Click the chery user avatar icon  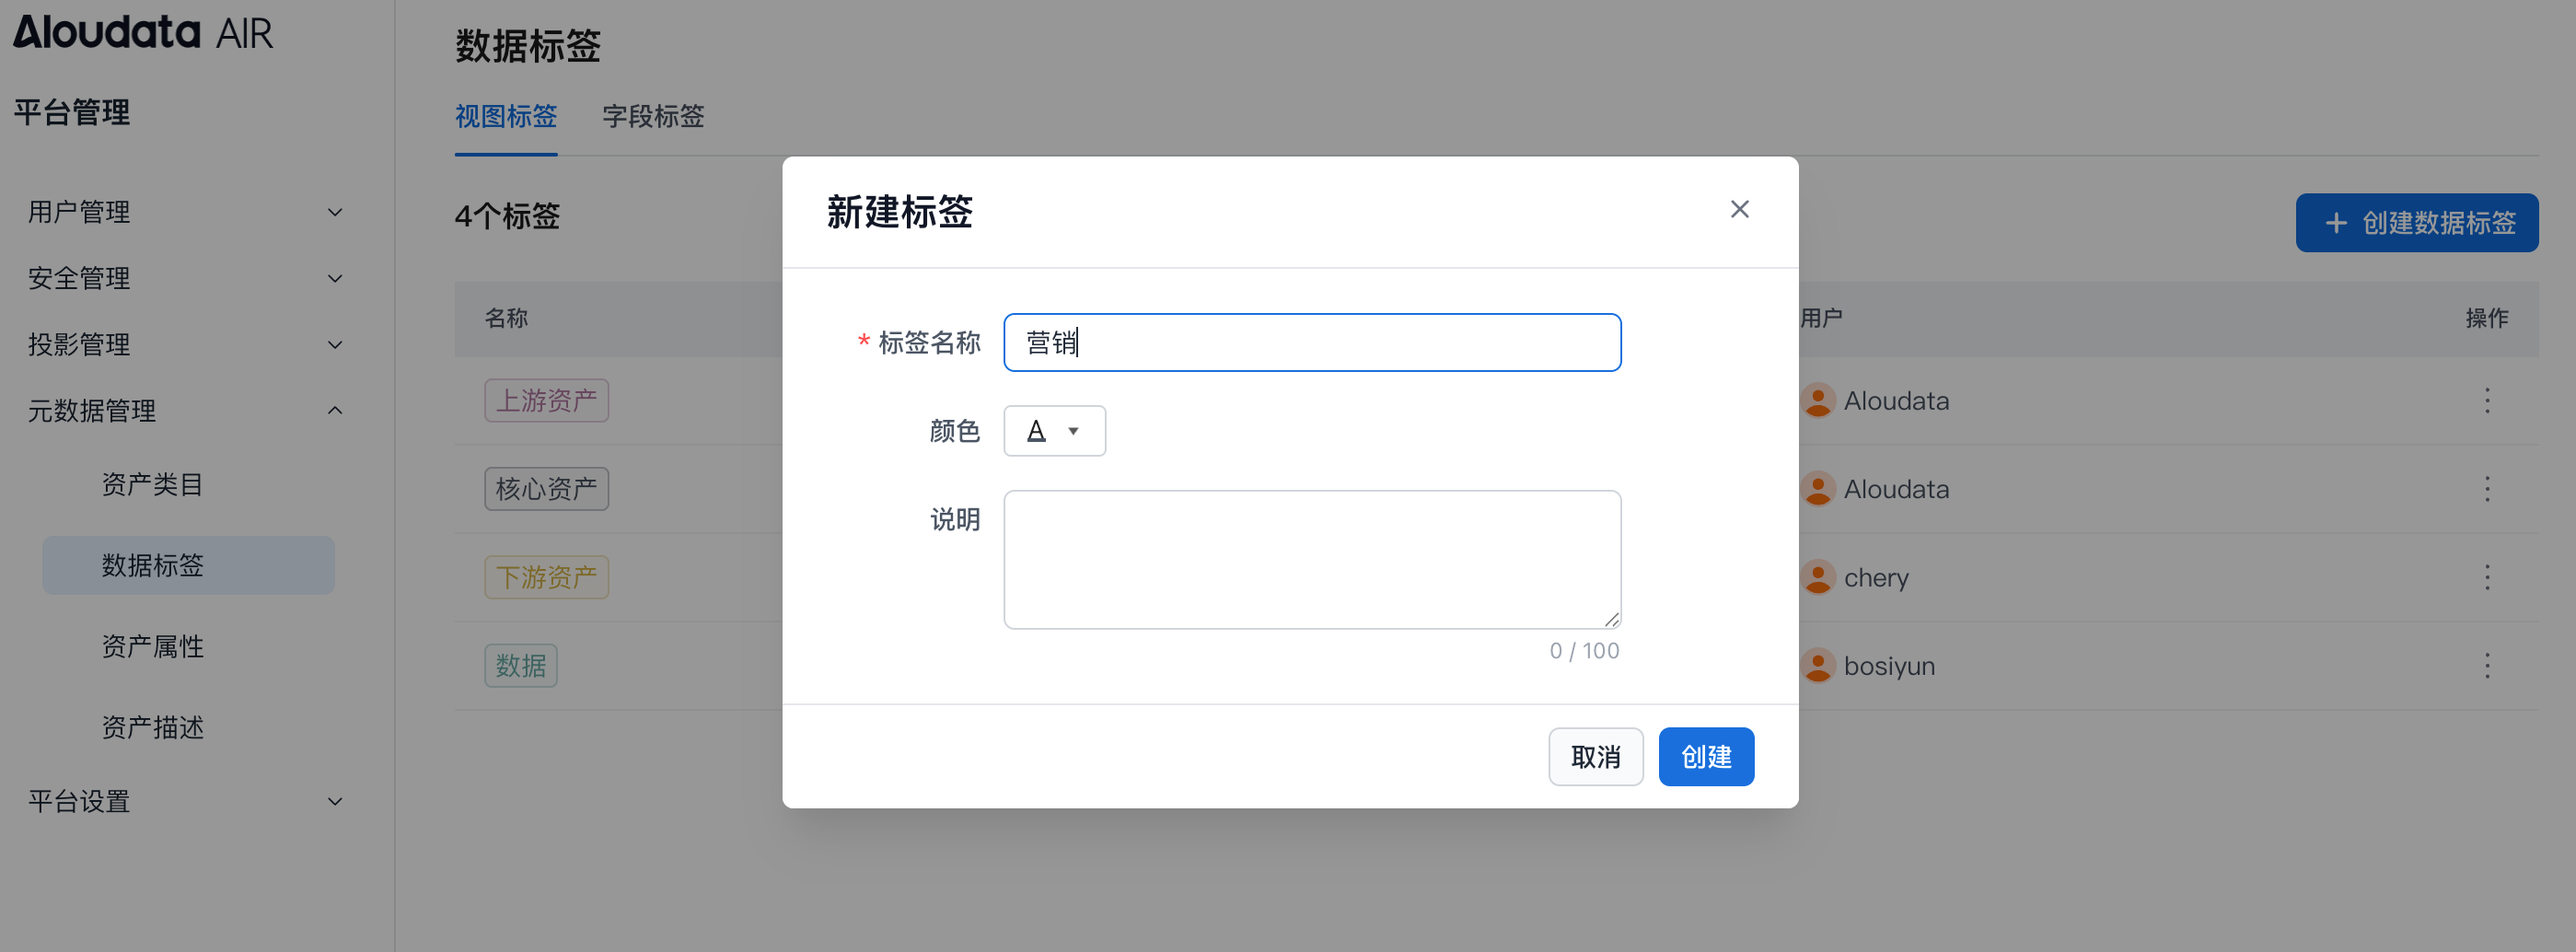point(1817,577)
